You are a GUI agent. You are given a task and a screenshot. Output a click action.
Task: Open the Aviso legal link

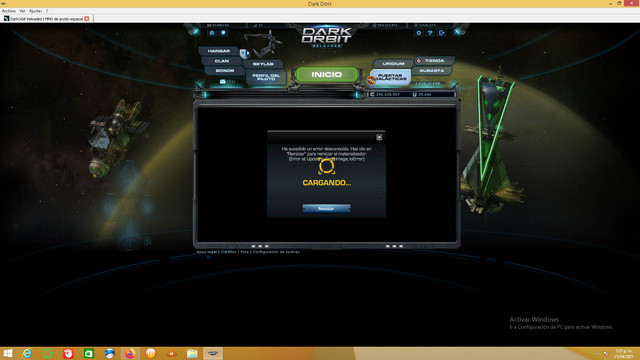coord(207,252)
